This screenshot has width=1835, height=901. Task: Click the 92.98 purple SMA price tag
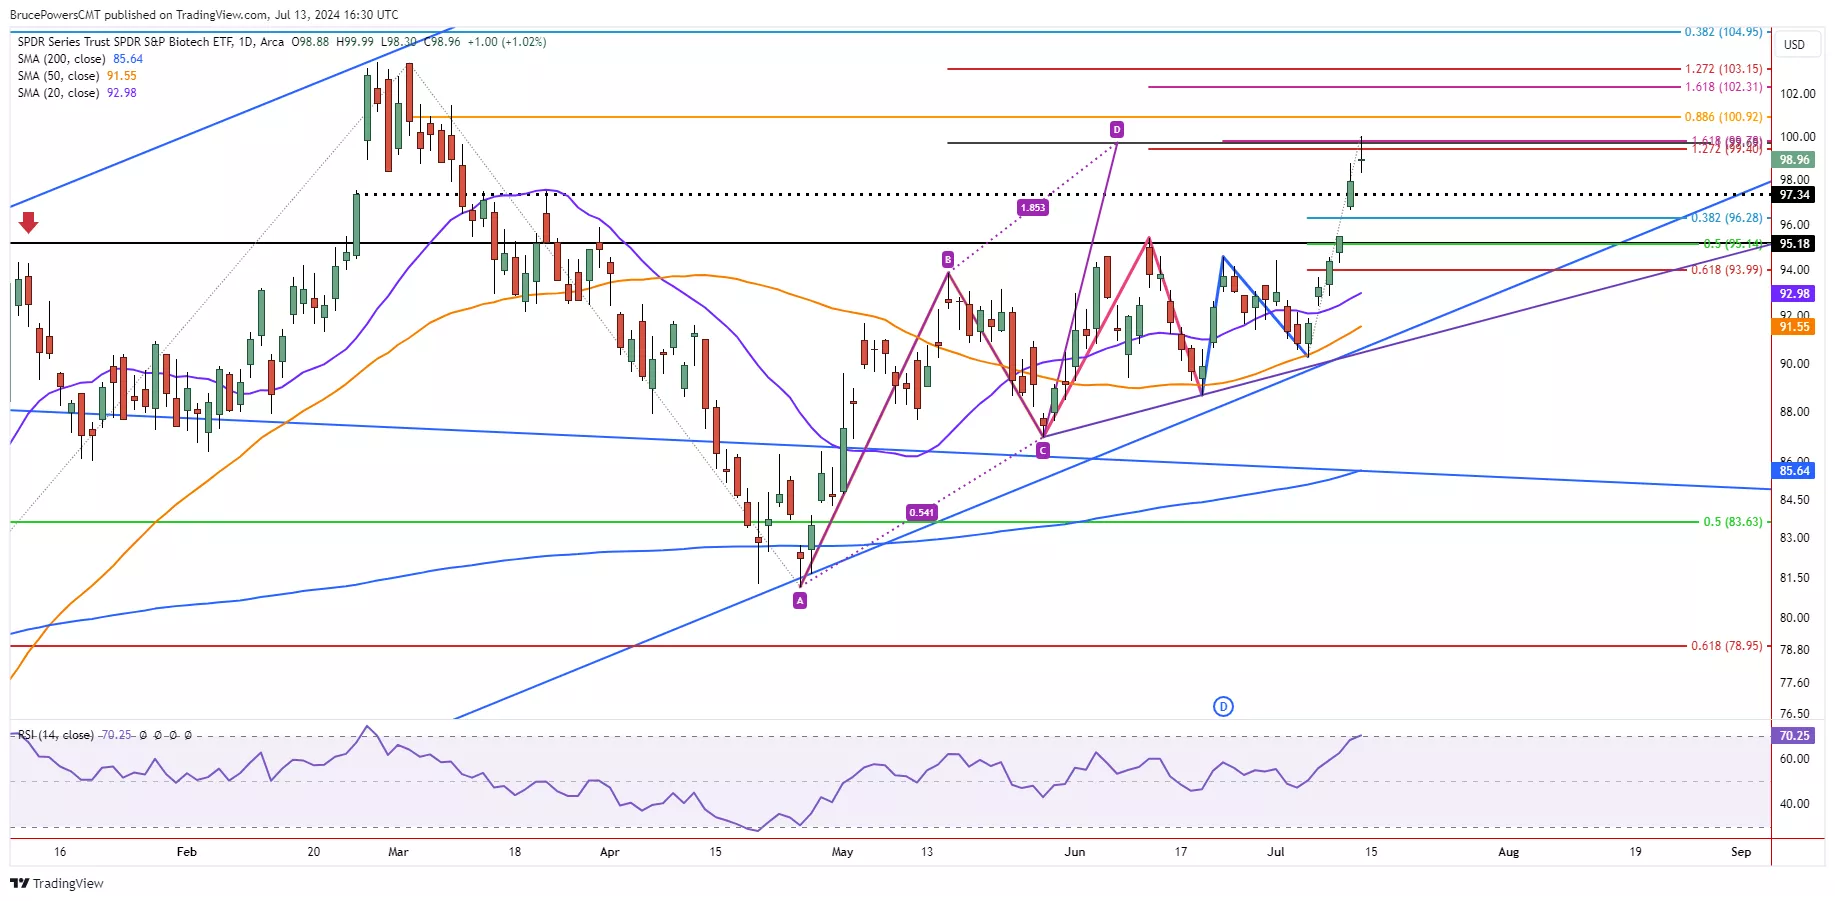pyautogui.click(x=1794, y=293)
